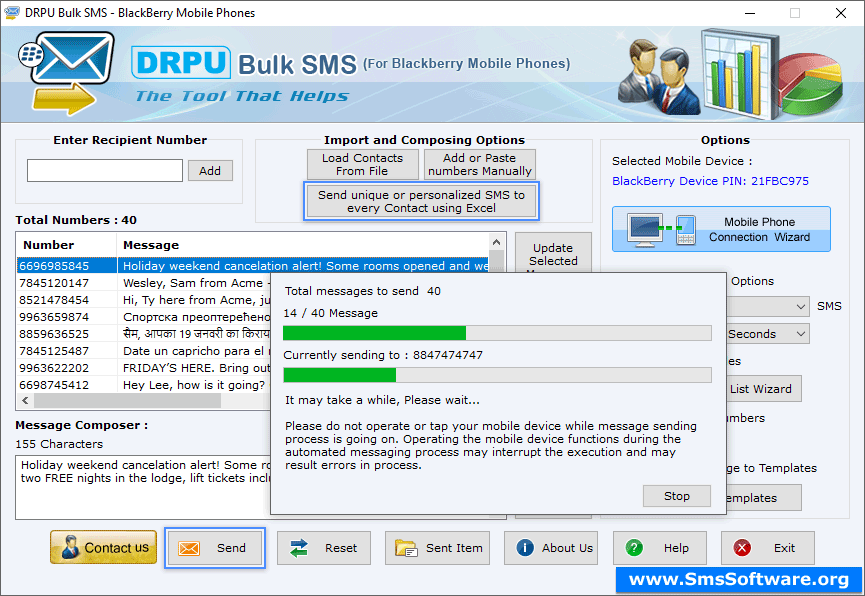Click the 'FRIDAY'S HERE. Bring out' message

(196, 368)
